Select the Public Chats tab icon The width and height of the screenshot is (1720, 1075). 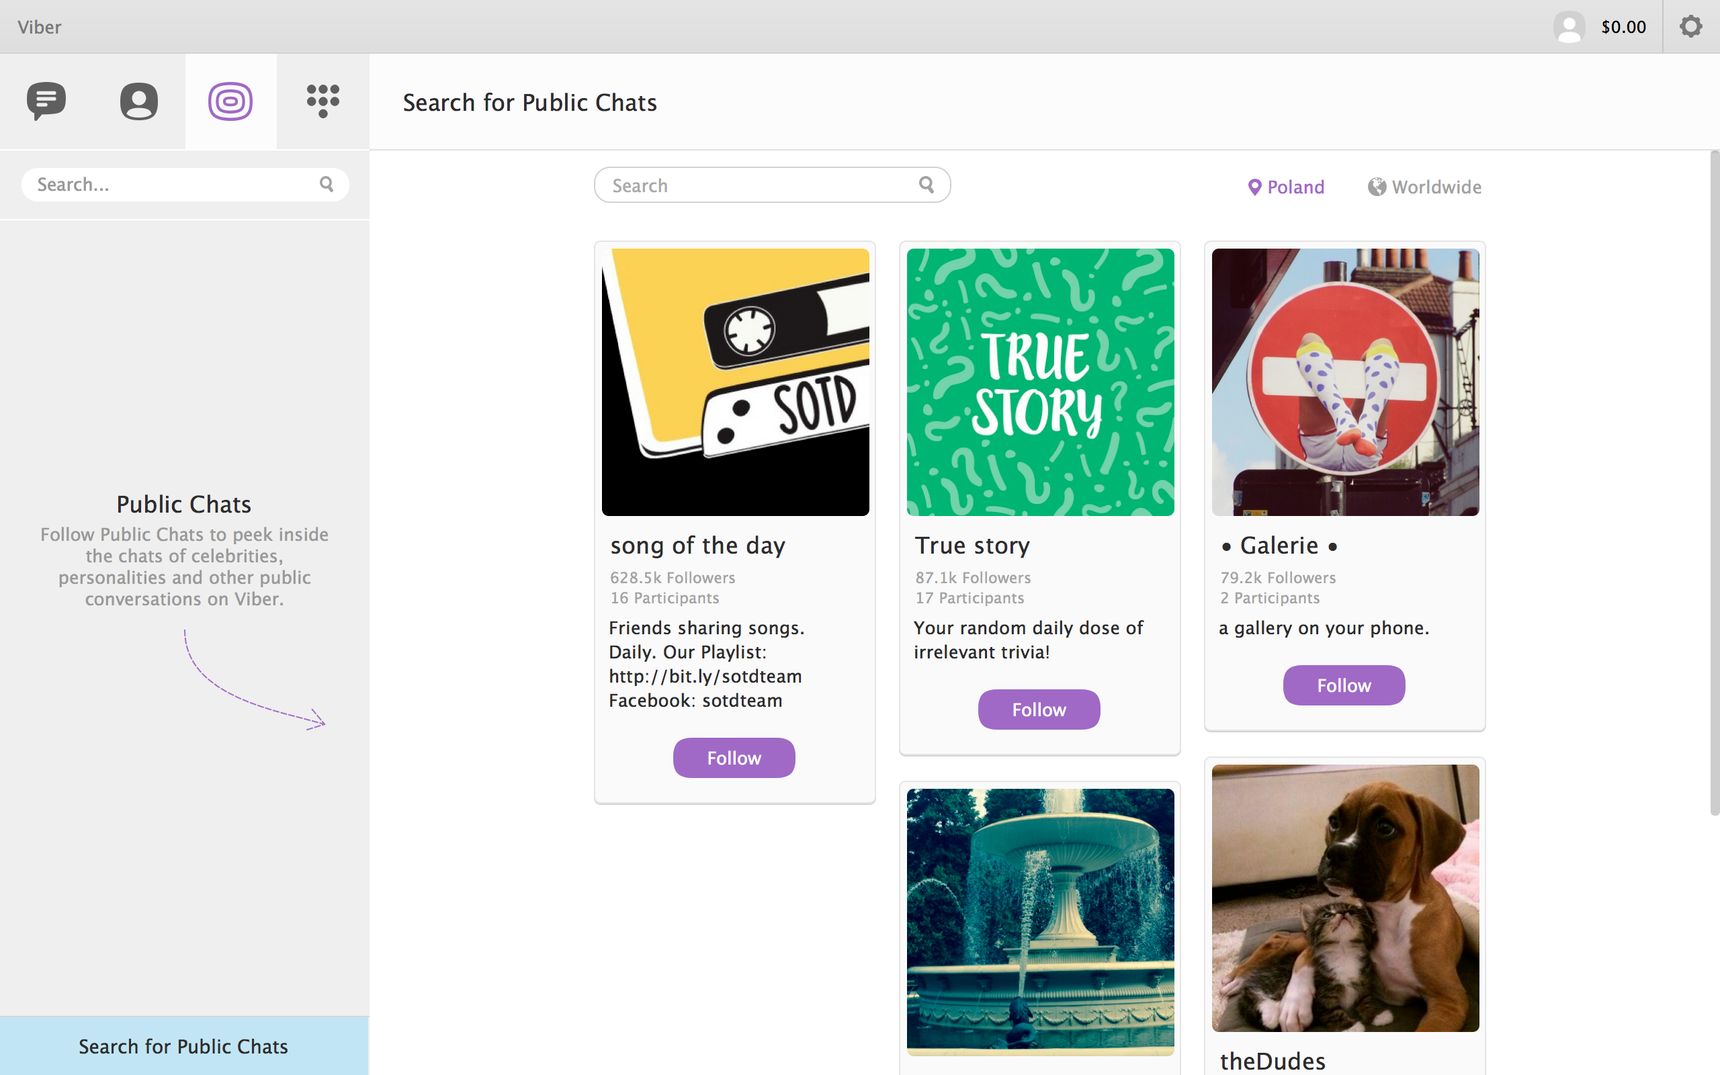coord(230,101)
